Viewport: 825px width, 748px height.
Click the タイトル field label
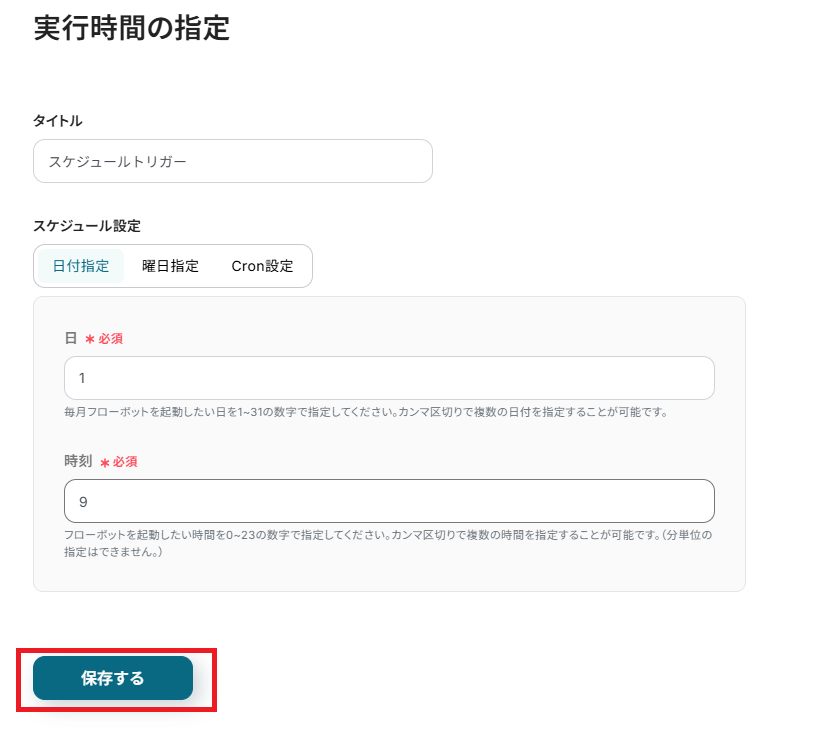click(58, 121)
